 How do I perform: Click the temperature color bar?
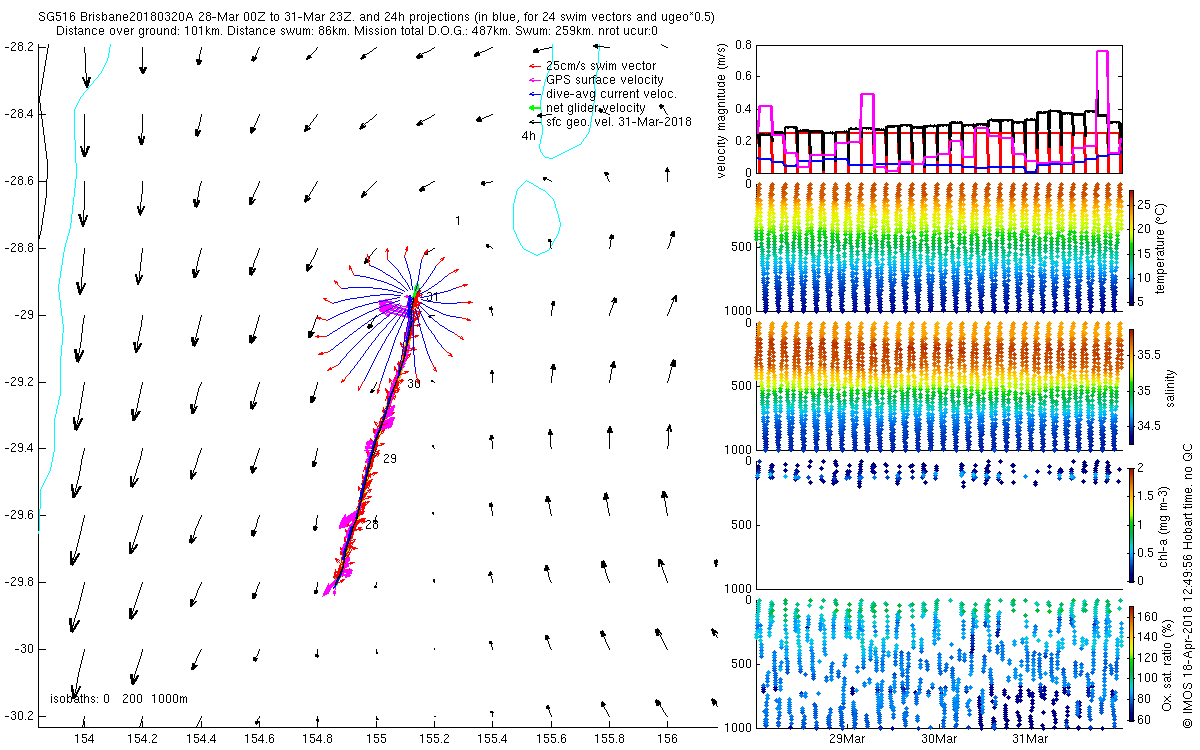coord(1132,246)
